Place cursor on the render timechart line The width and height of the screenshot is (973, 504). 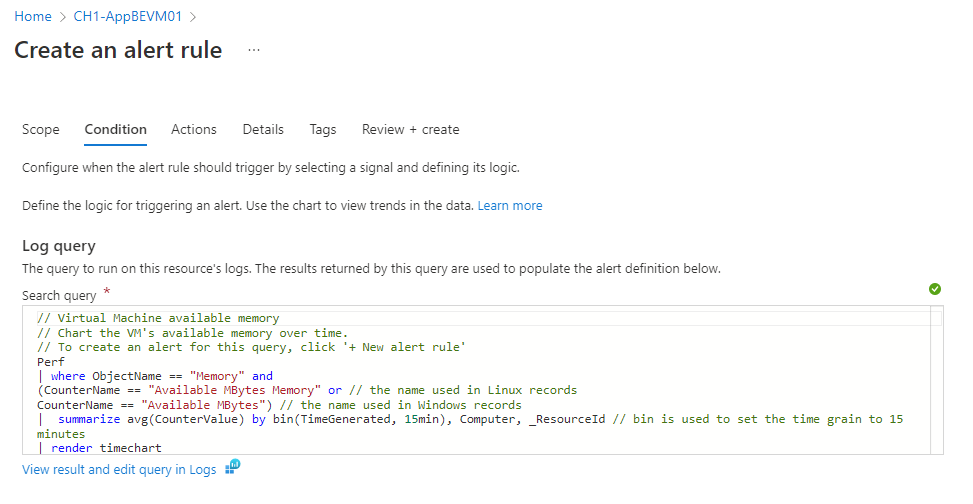[x=92, y=448]
